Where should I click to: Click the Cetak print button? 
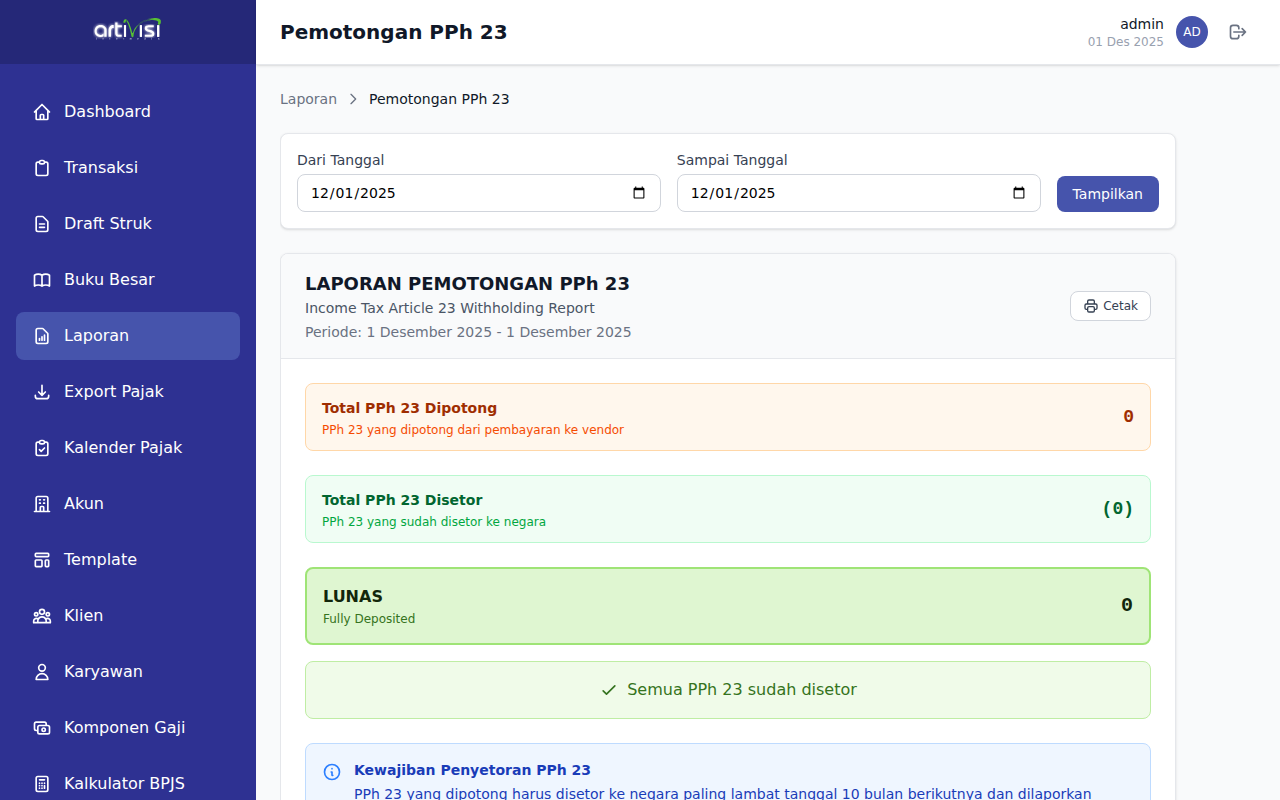(x=1110, y=306)
